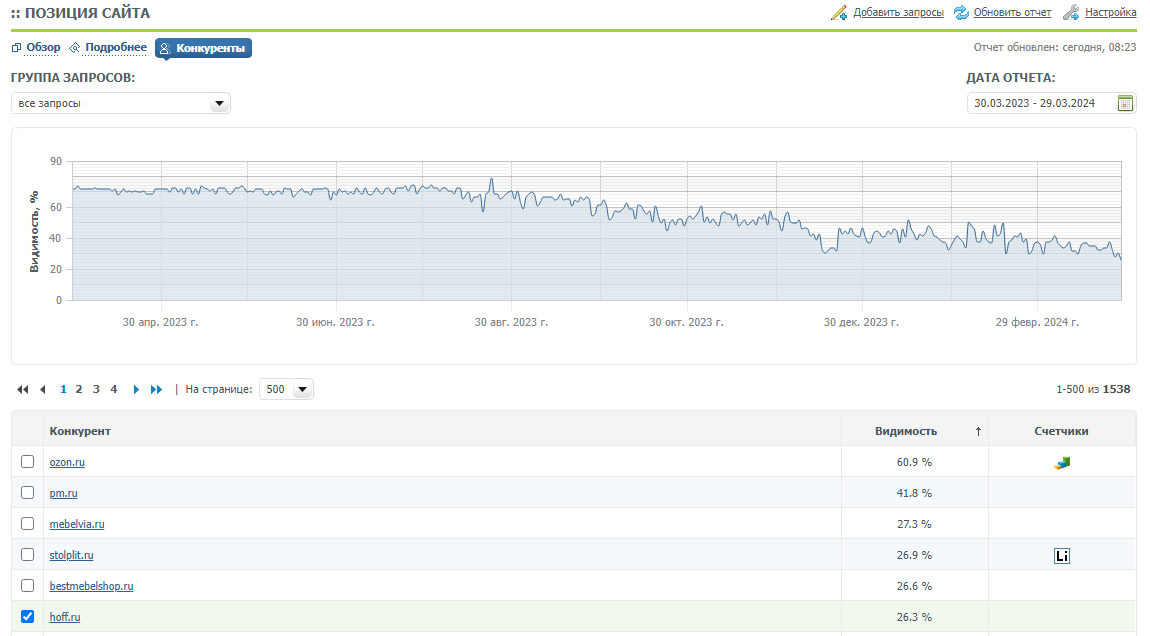Switch to the Обзор tab
The height and width of the screenshot is (636, 1150).
pos(43,48)
